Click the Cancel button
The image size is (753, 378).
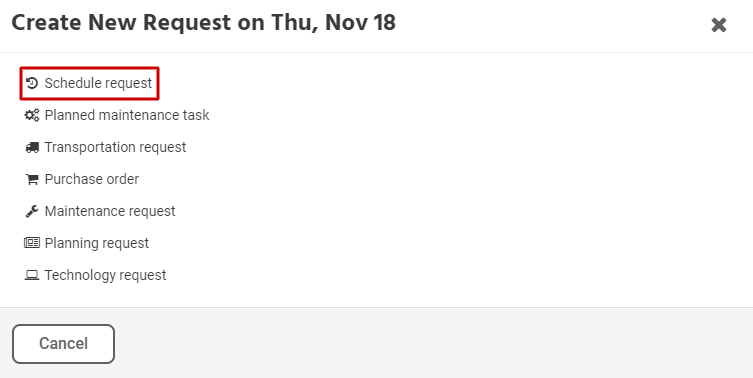pyautogui.click(x=63, y=344)
